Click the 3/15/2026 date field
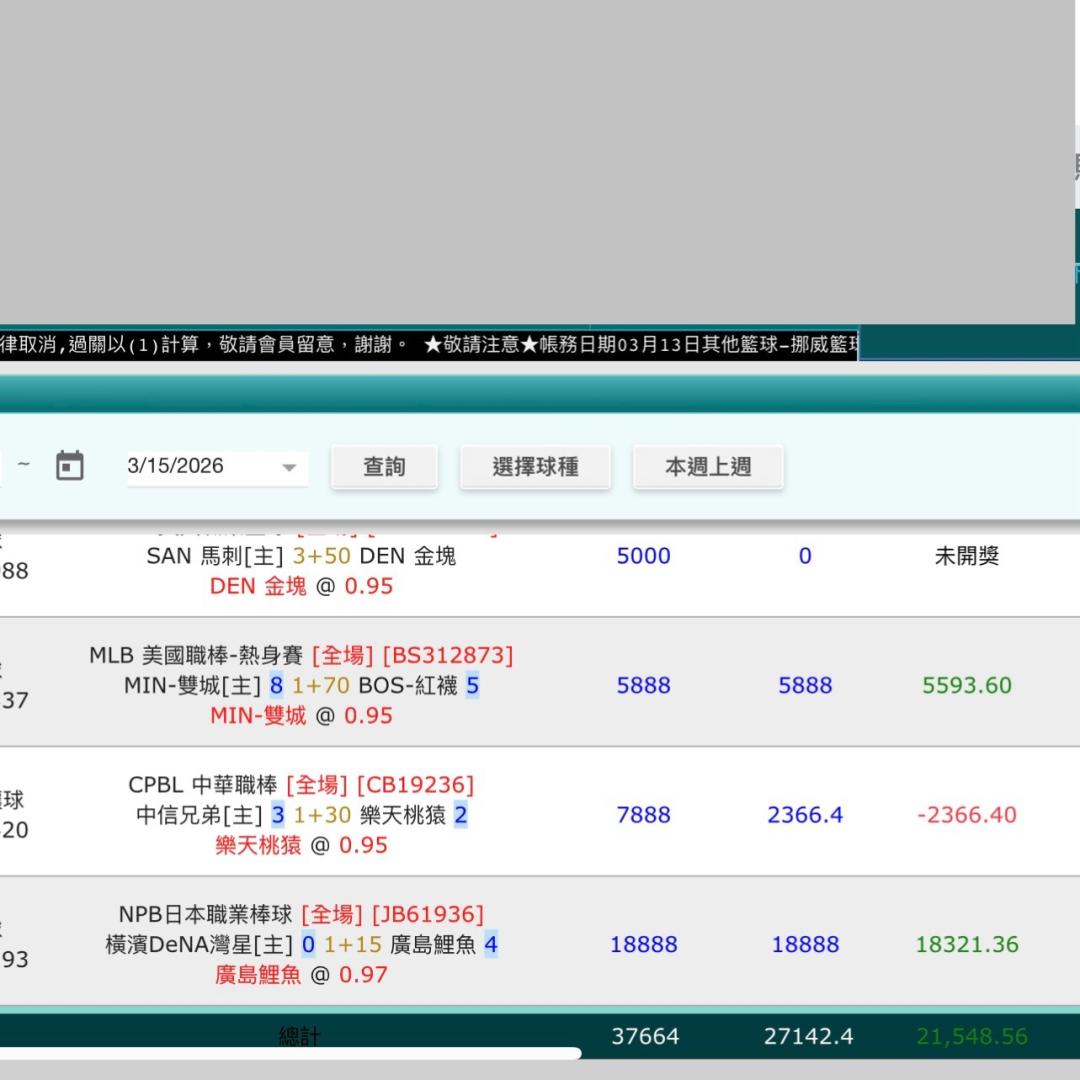The width and height of the screenshot is (1080, 1080). 200,466
